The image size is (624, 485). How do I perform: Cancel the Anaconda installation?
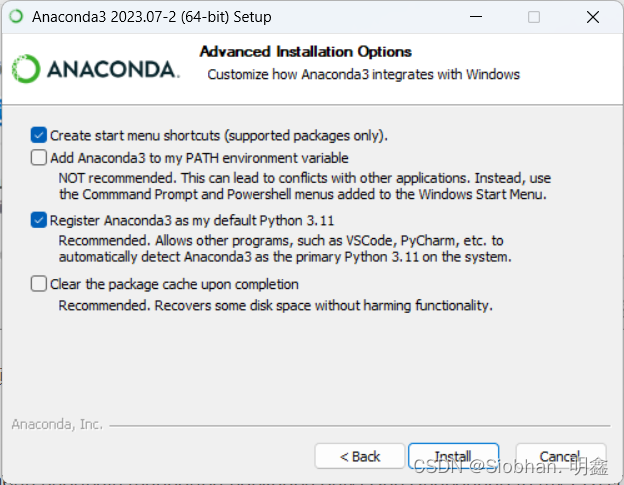click(x=561, y=456)
